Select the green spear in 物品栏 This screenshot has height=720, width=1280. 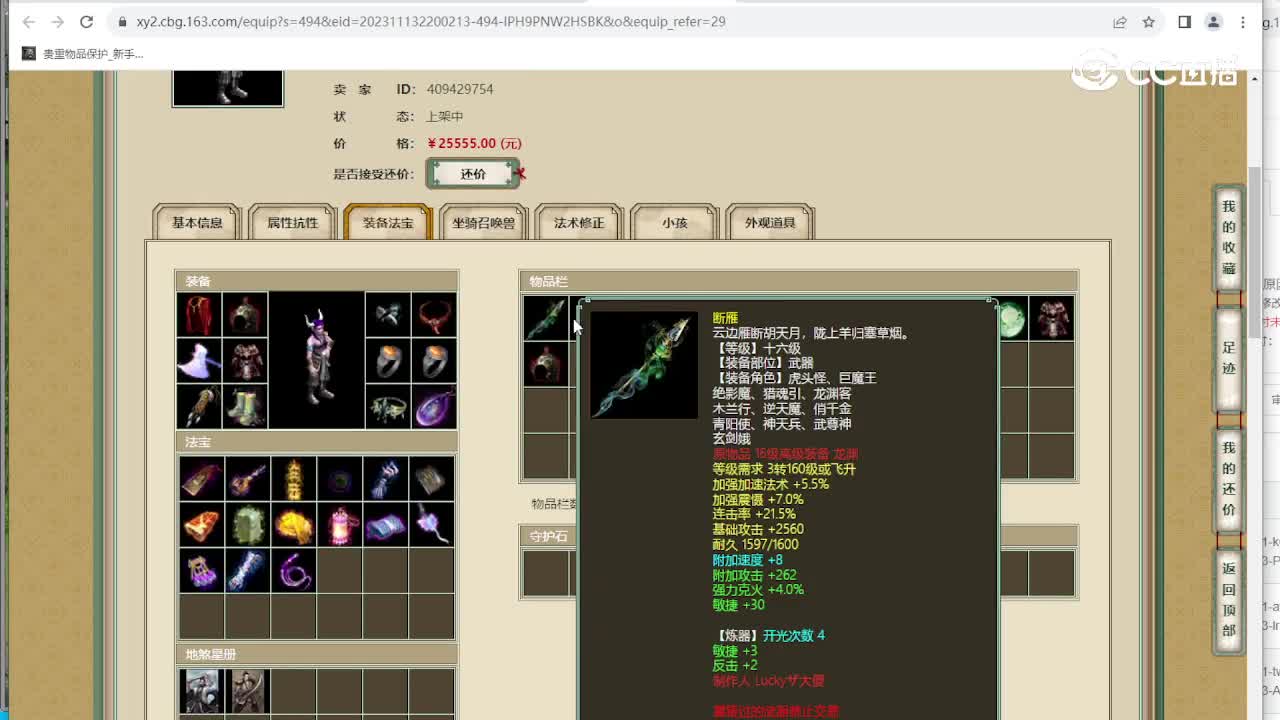coord(546,319)
